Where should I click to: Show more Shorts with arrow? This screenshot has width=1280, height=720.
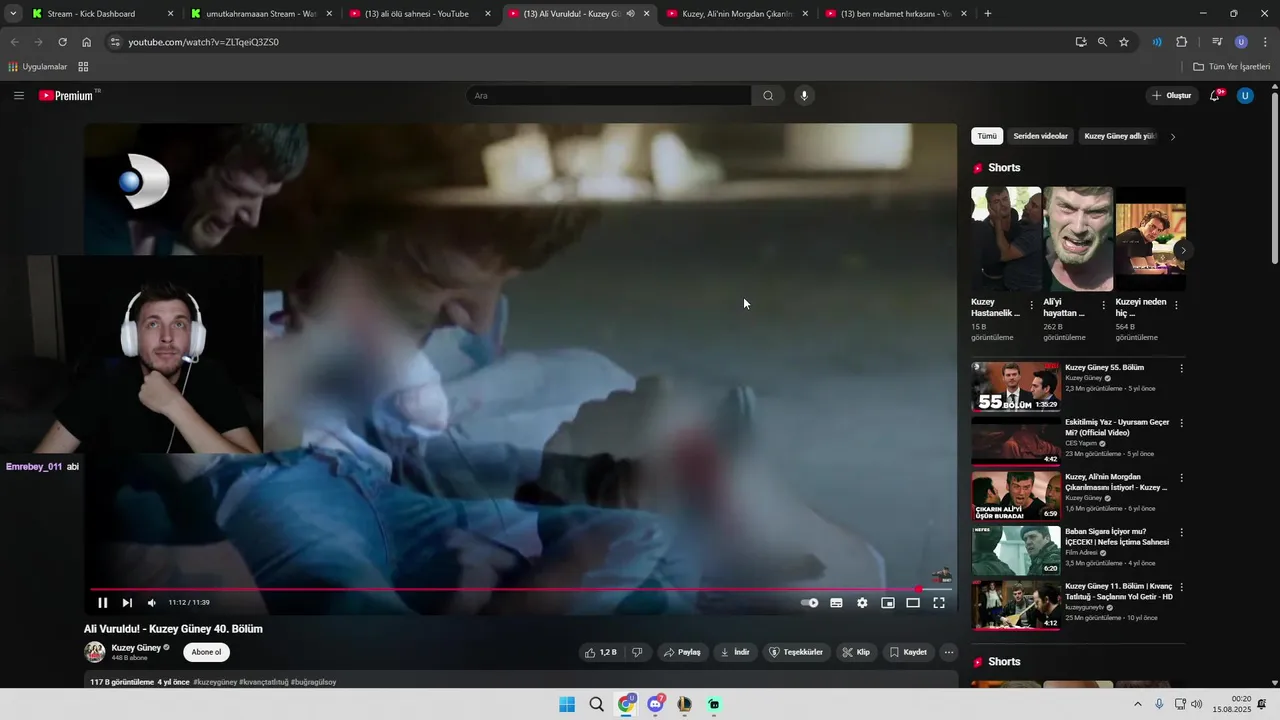pyautogui.click(x=1183, y=251)
